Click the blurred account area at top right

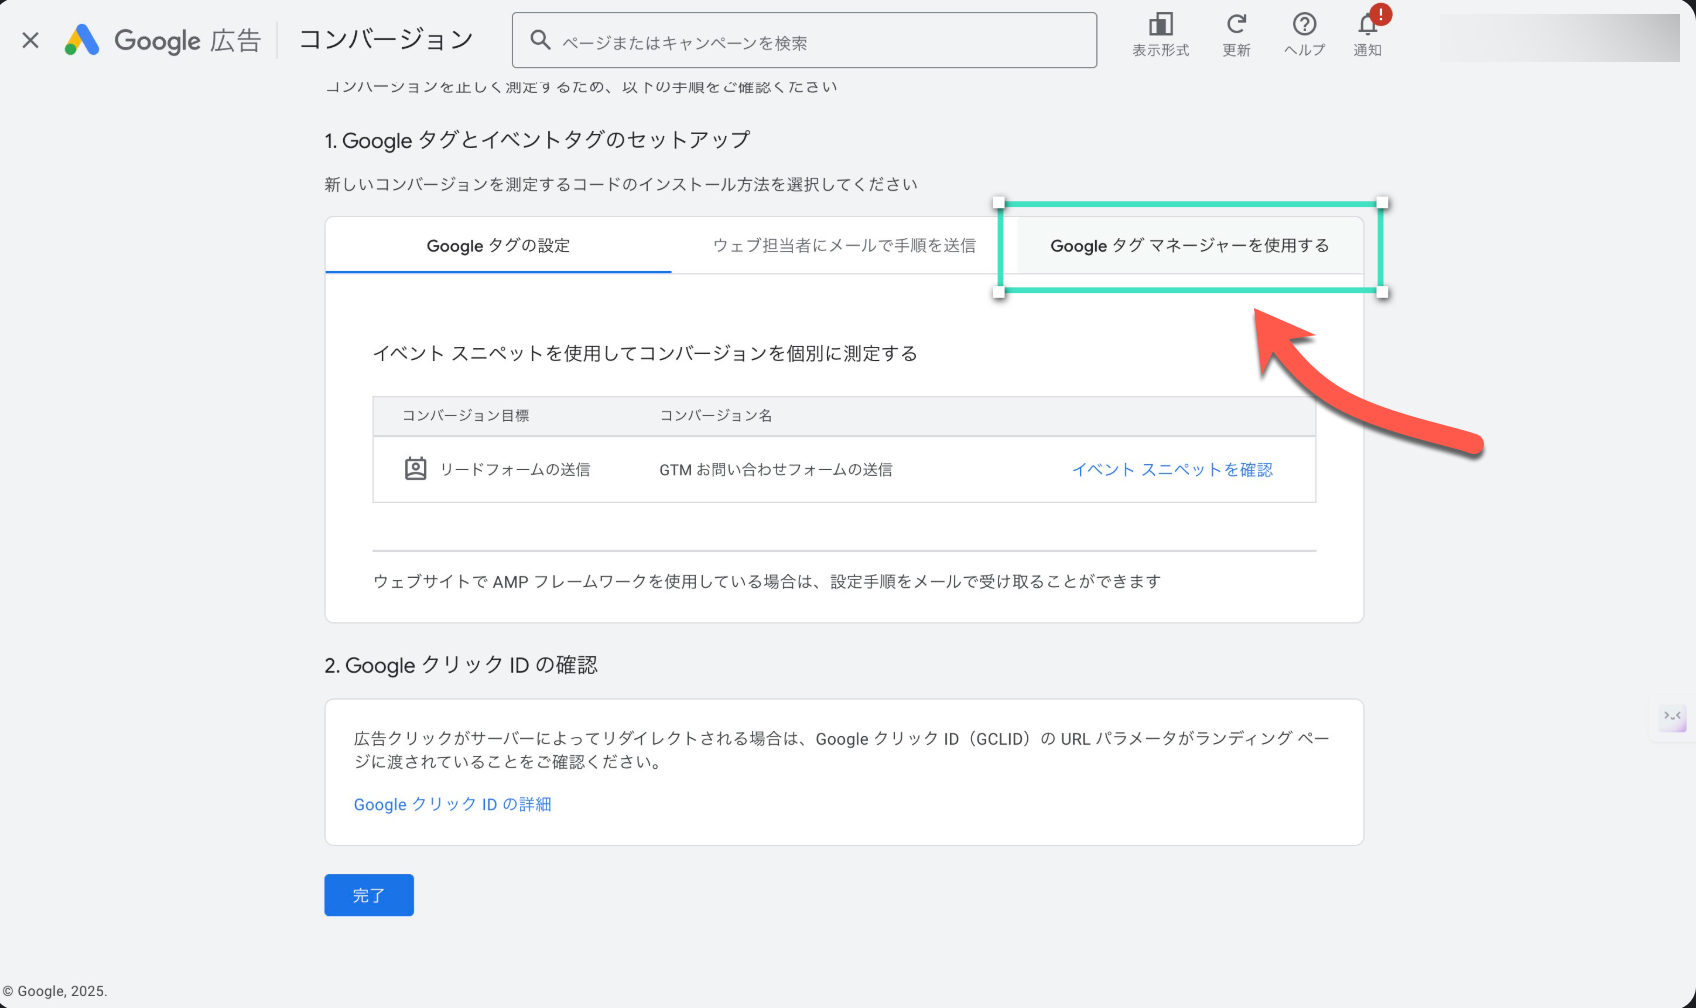(x=1558, y=39)
